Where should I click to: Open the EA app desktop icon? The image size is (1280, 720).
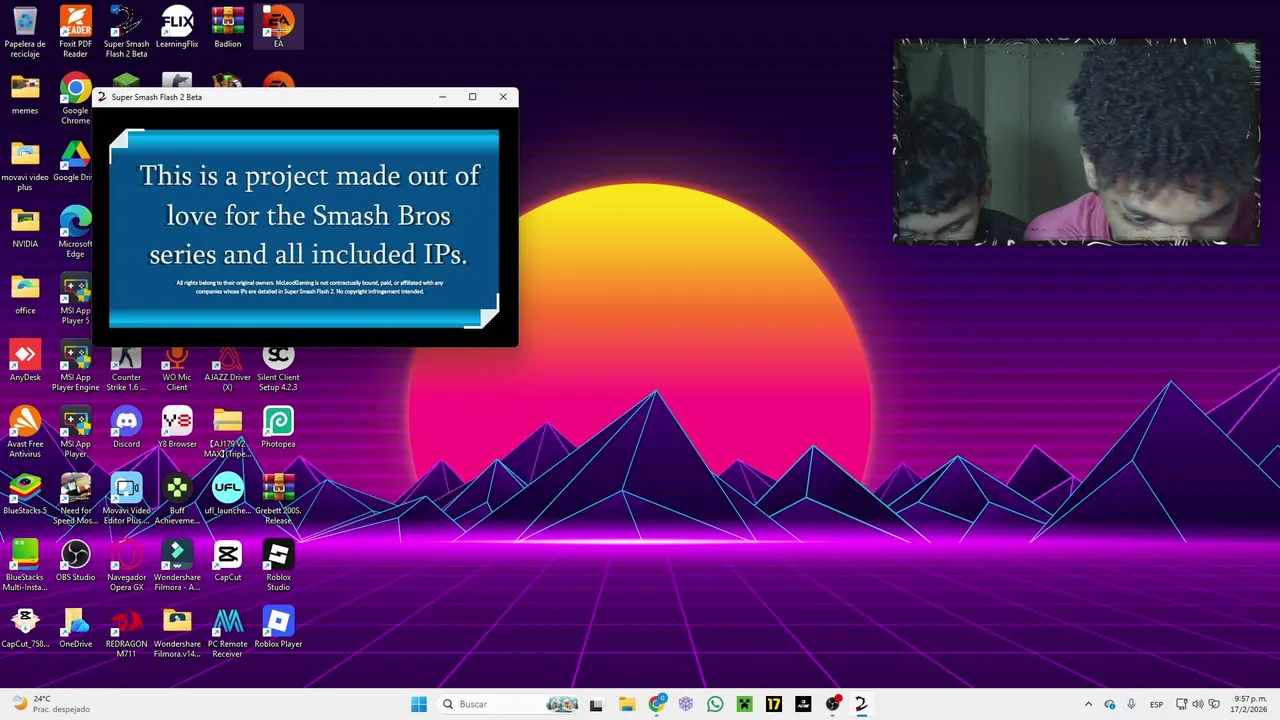point(278,27)
